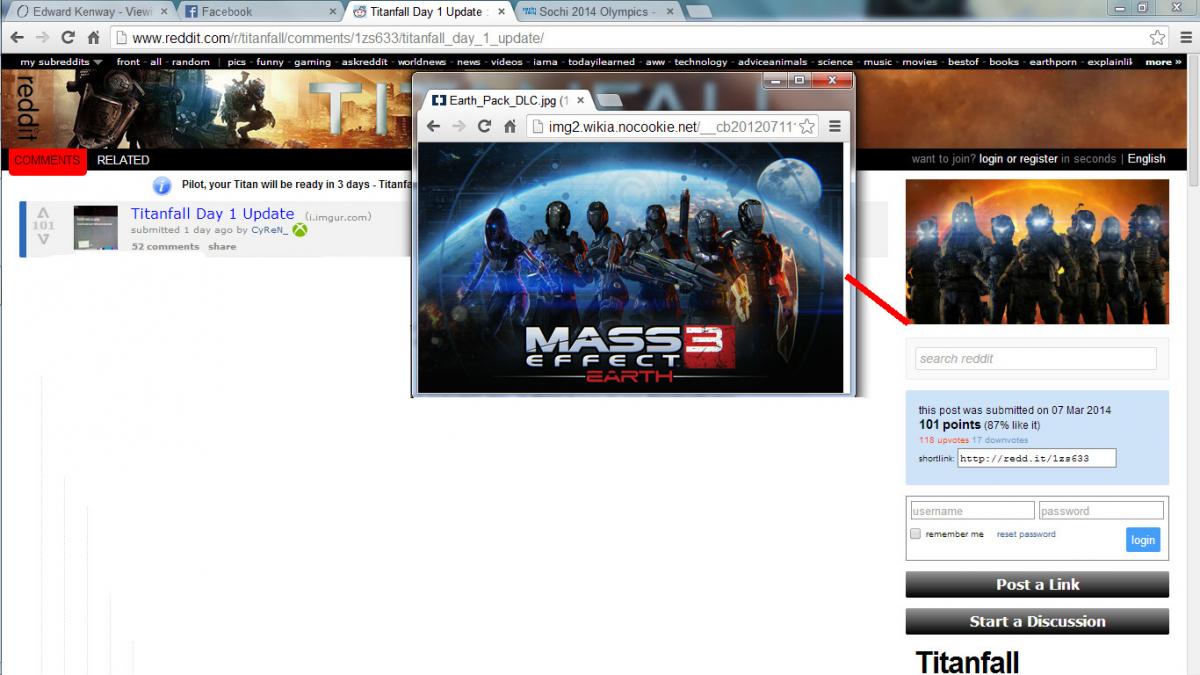Open the post thumbnail image
The image size is (1200, 675).
pyautogui.click(x=96, y=228)
